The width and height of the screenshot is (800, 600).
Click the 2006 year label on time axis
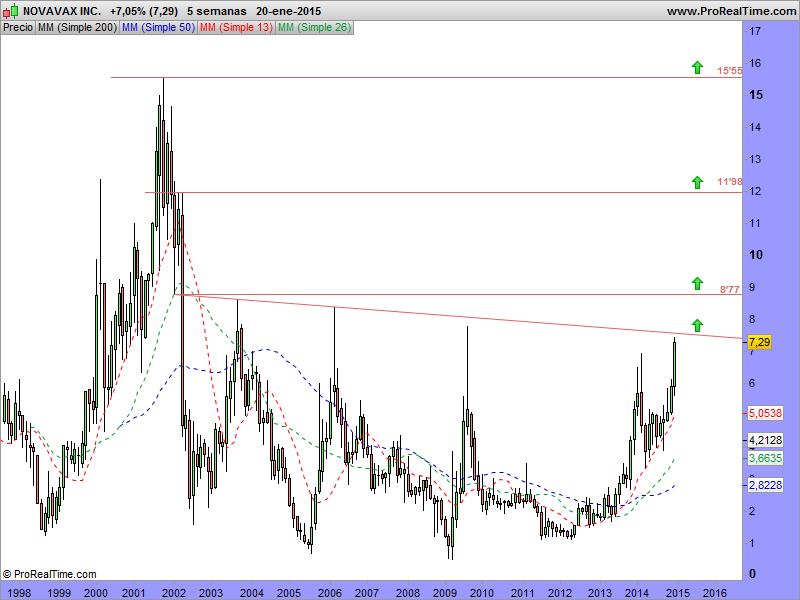[330, 593]
